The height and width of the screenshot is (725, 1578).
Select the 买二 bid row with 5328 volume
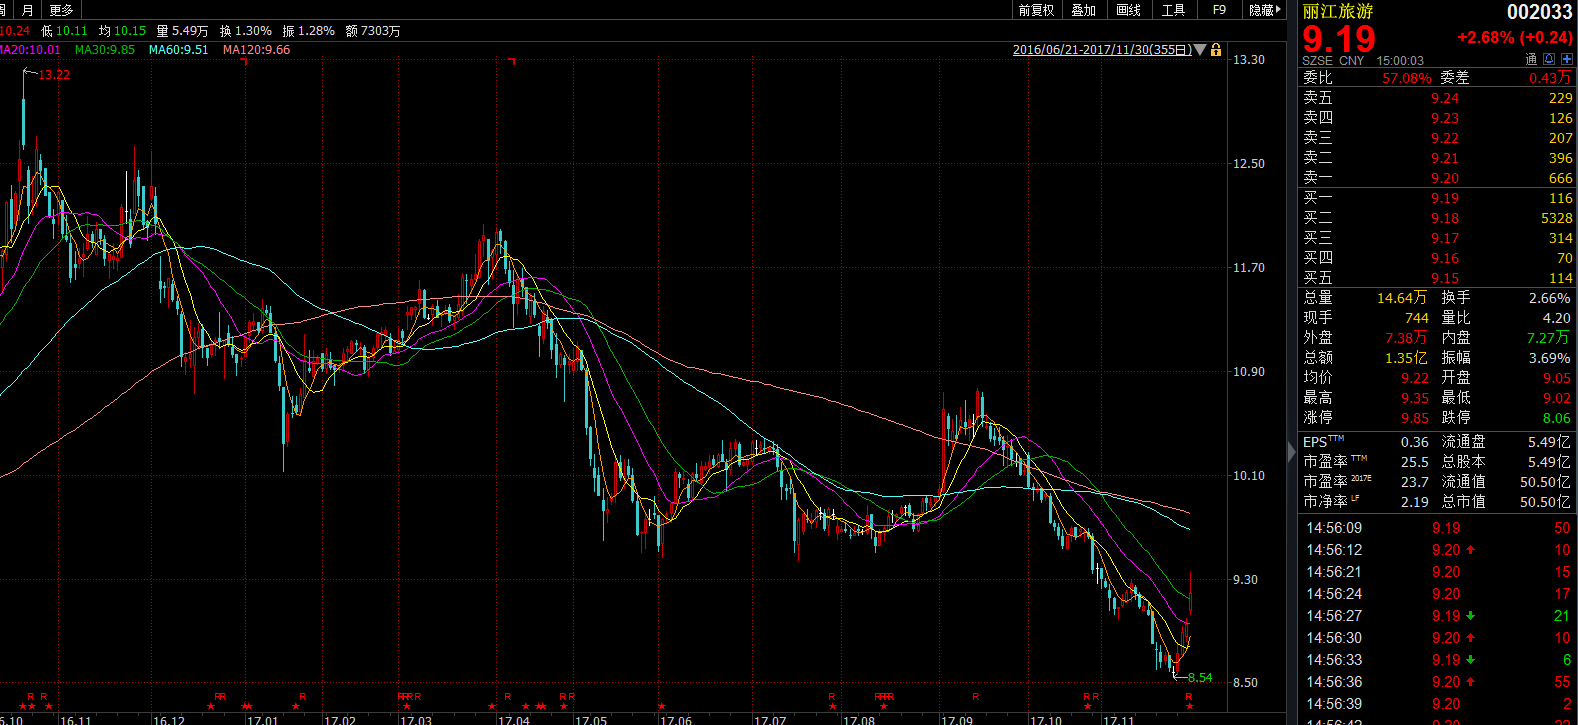[1437, 218]
